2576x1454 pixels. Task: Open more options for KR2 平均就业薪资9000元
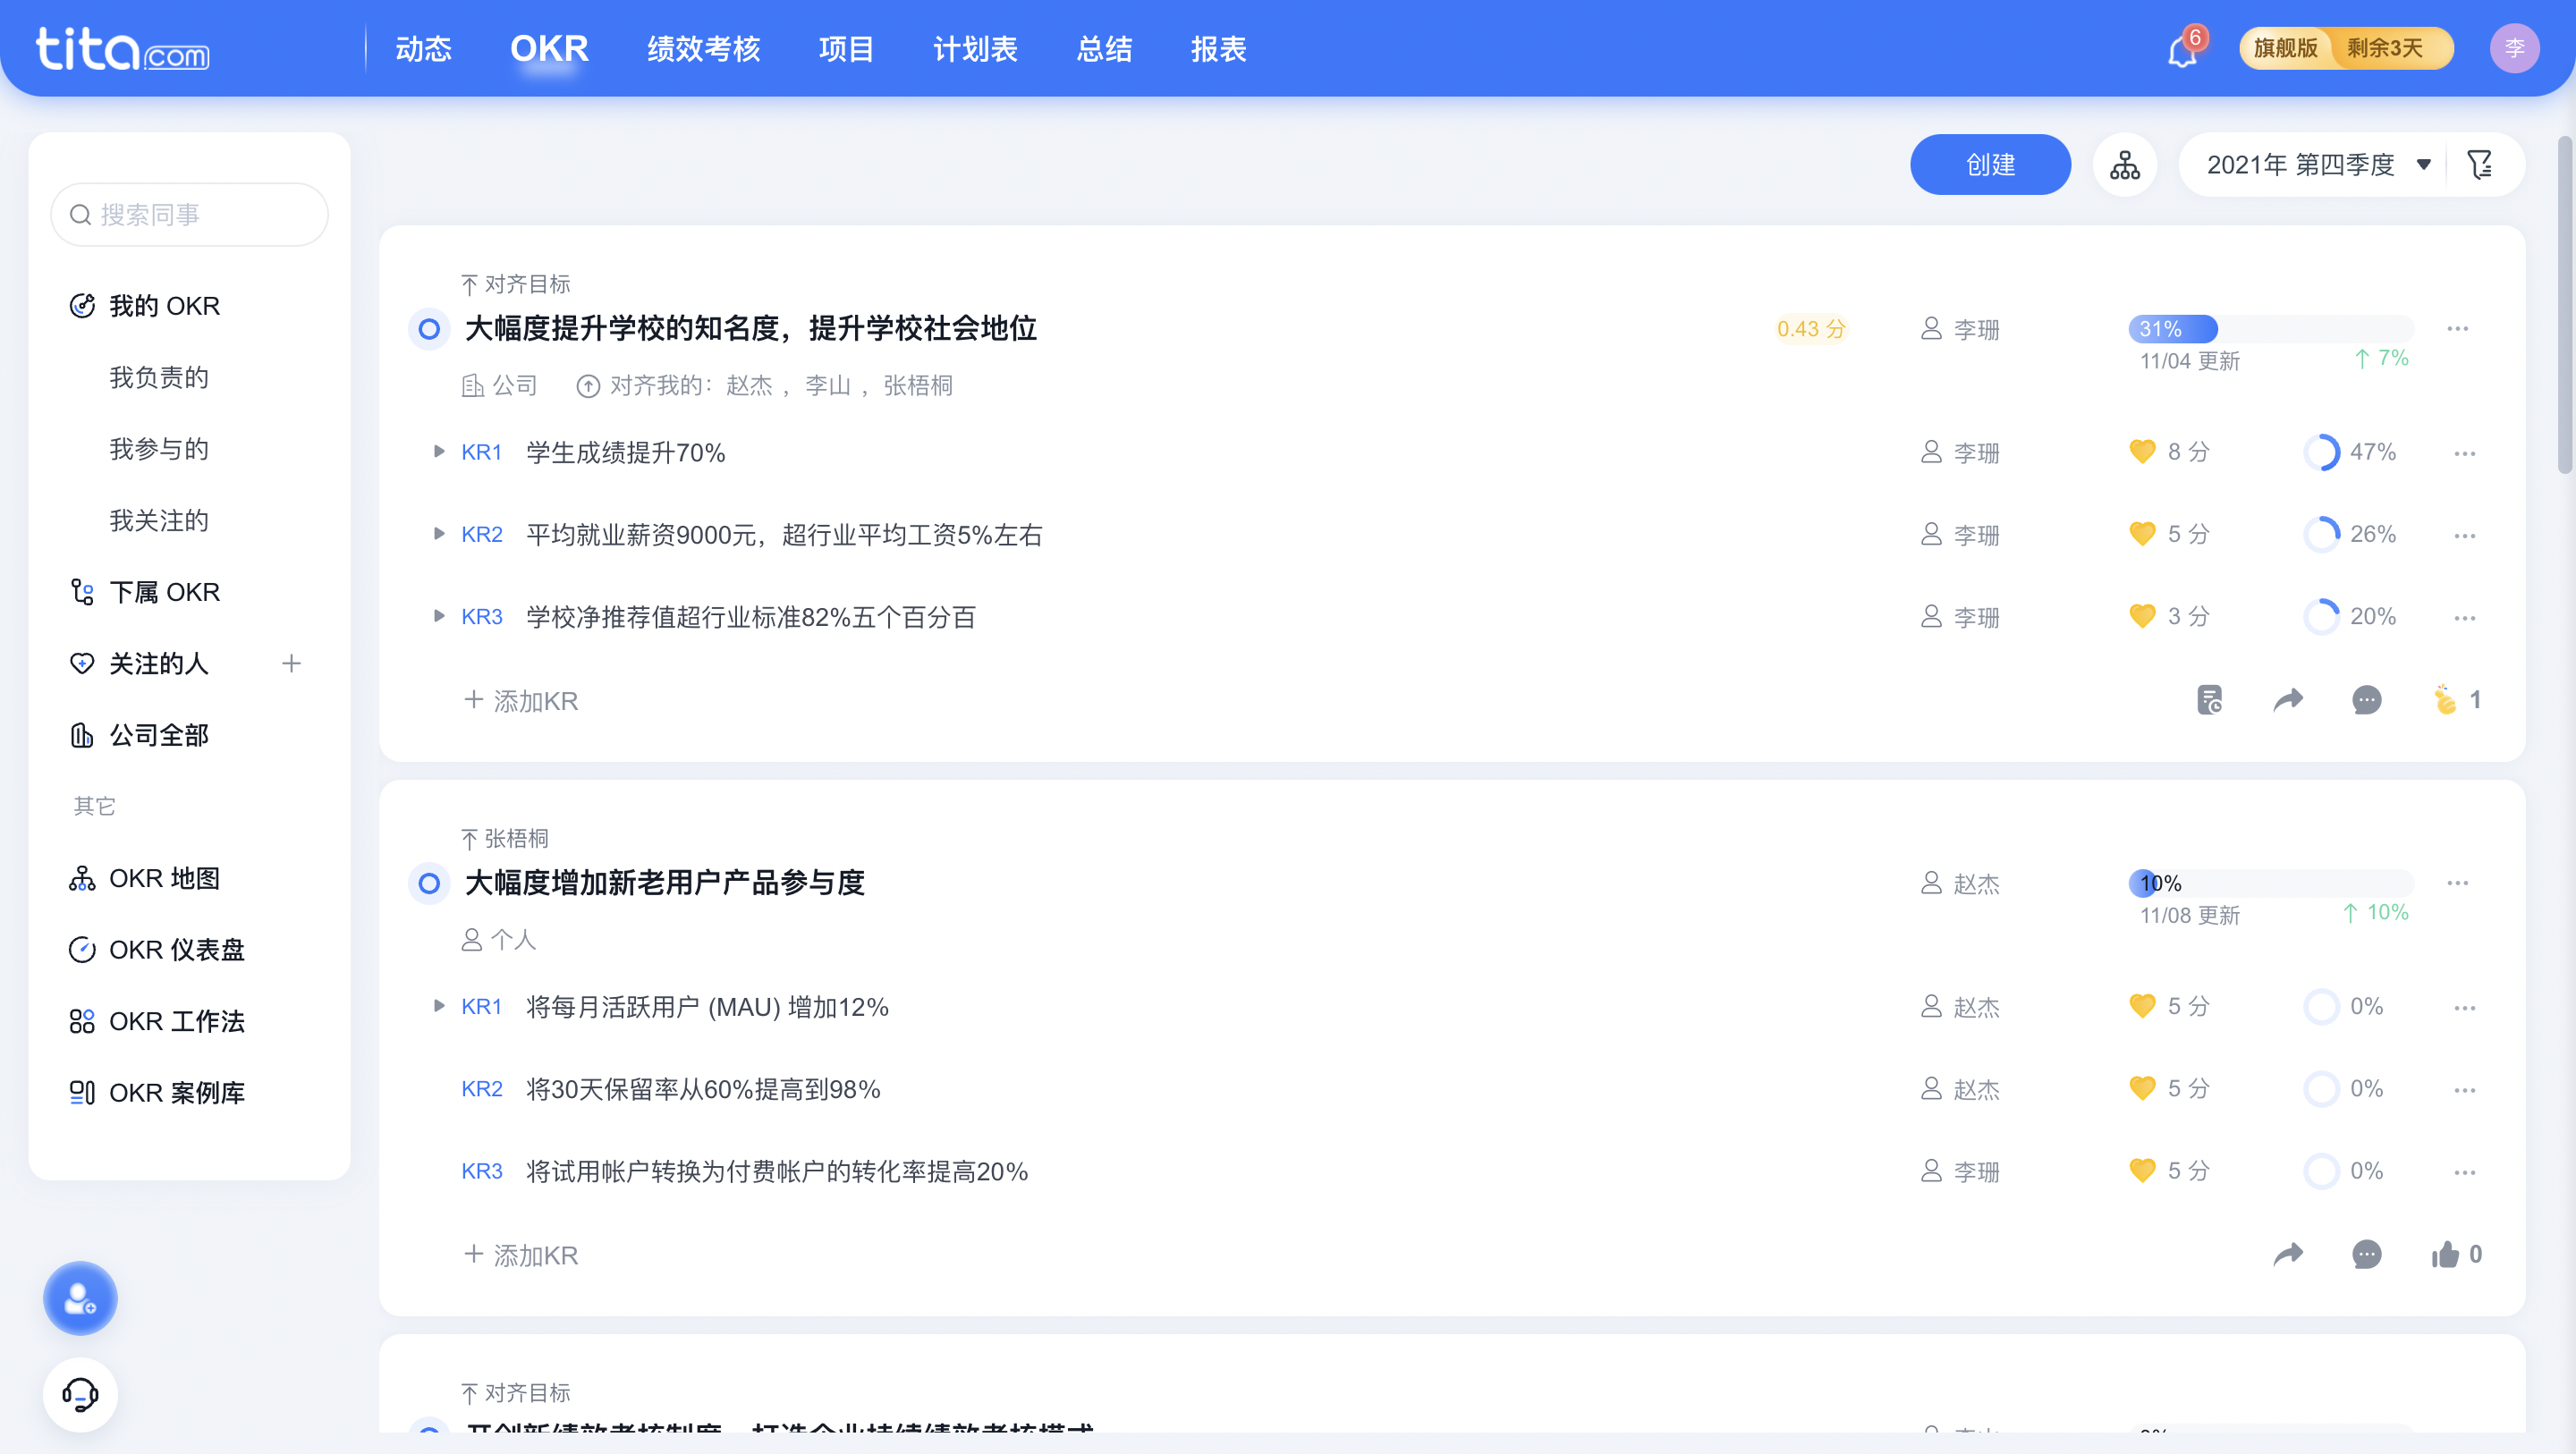coord(2465,535)
